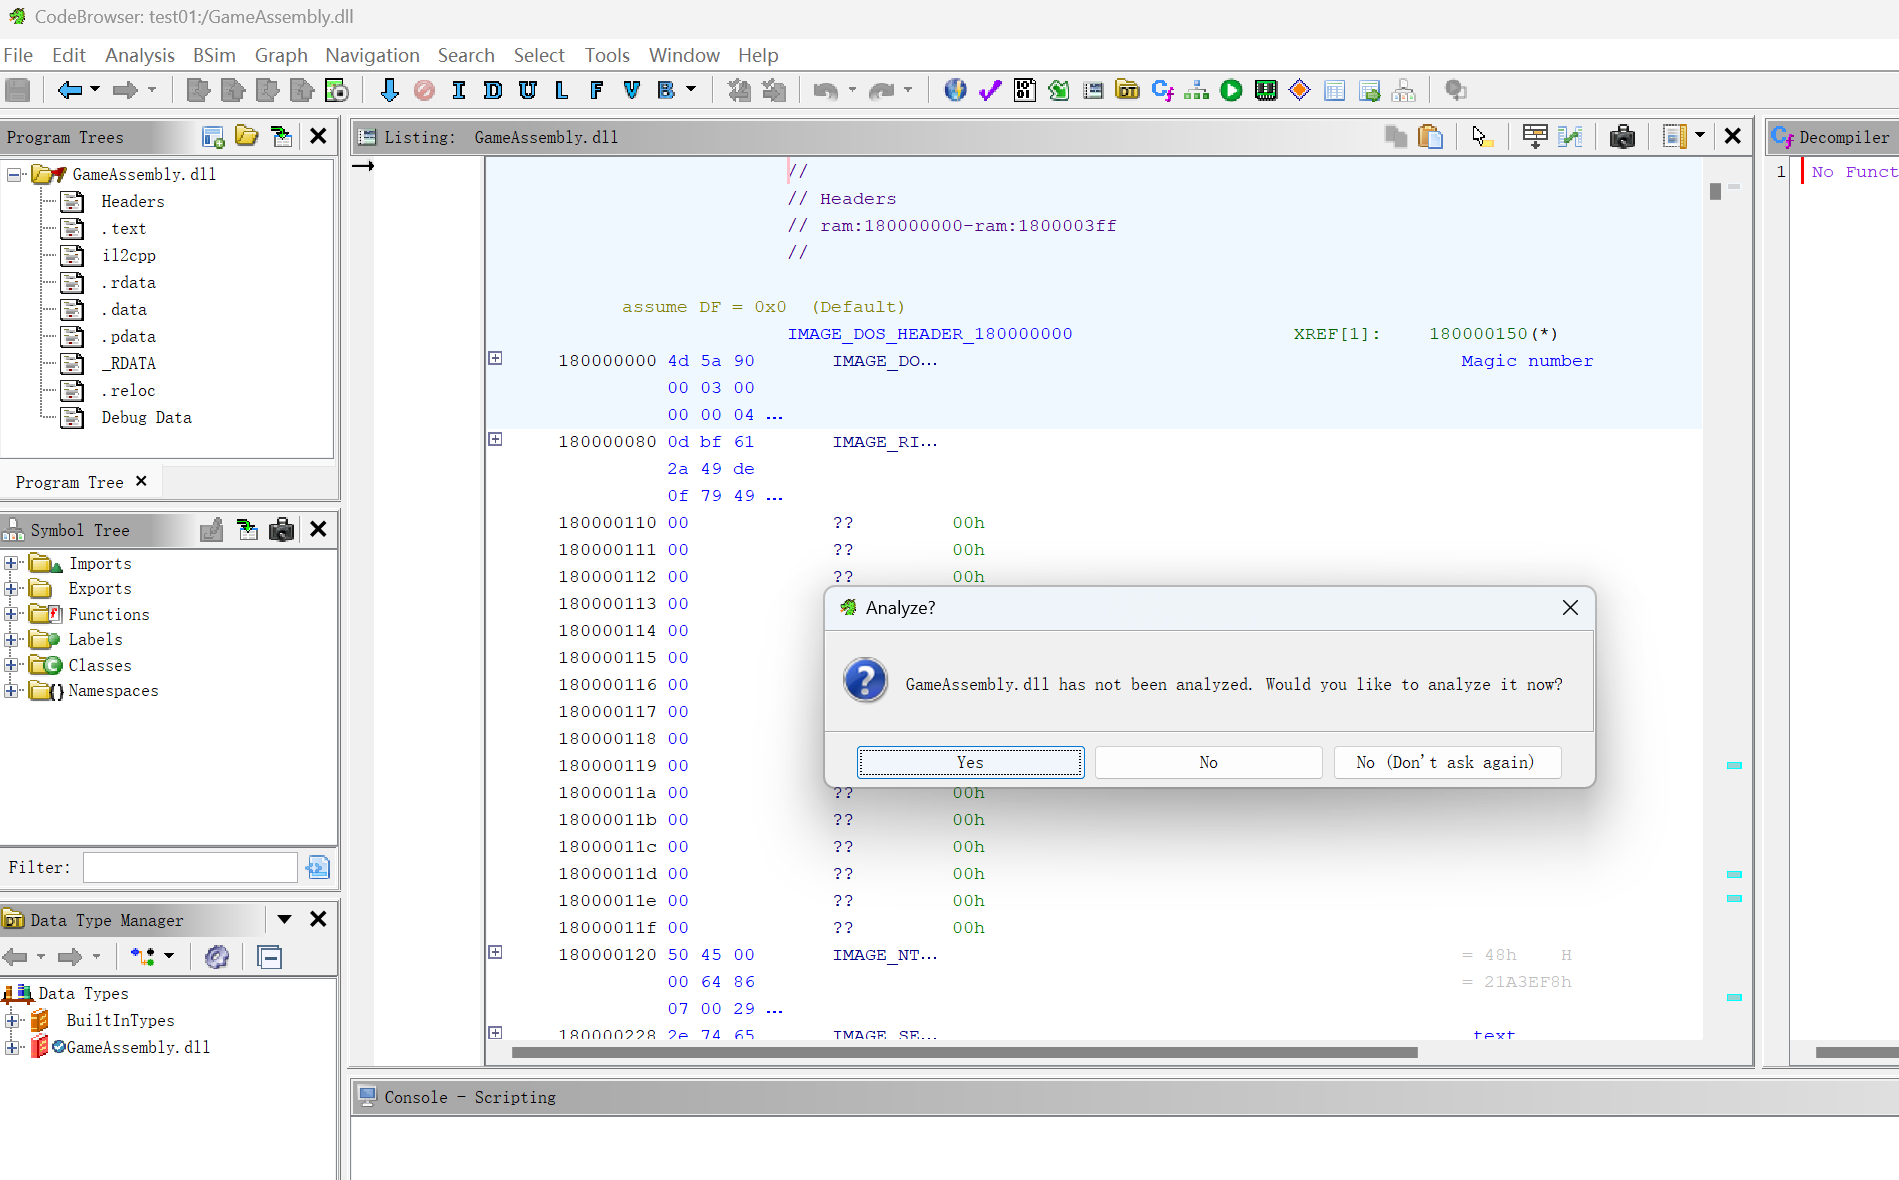Click the 'D' next data icon
This screenshot has height=1180, width=1899.
[x=493, y=90]
